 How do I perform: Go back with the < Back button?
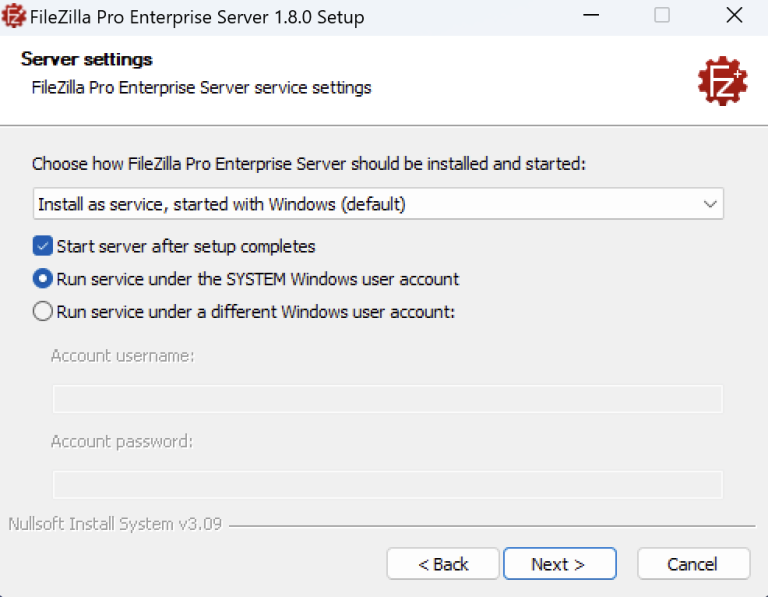[x=443, y=564]
